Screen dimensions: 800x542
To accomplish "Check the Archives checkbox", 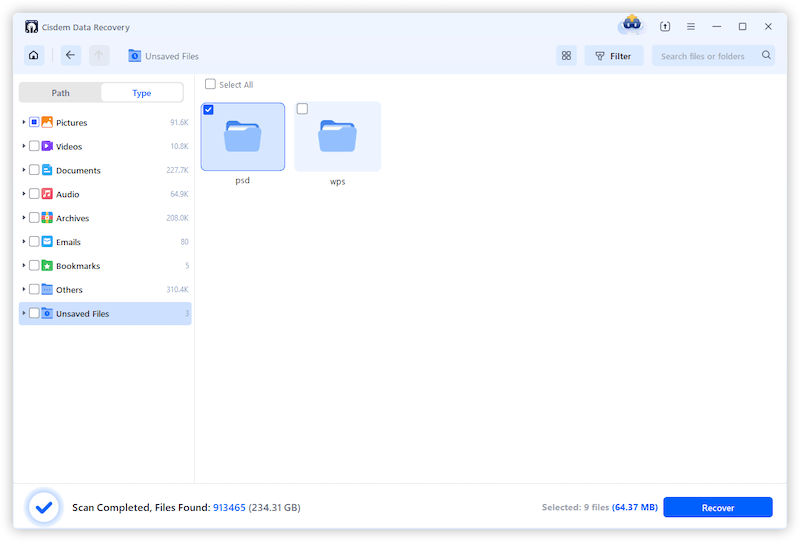I will (34, 218).
